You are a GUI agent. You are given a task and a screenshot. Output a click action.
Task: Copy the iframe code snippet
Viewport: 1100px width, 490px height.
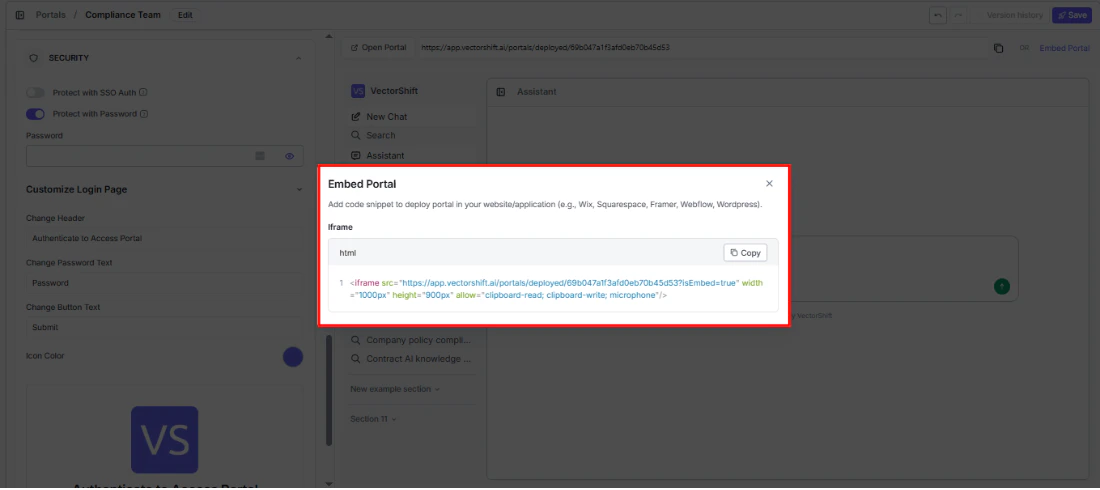click(x=745, y=253)
